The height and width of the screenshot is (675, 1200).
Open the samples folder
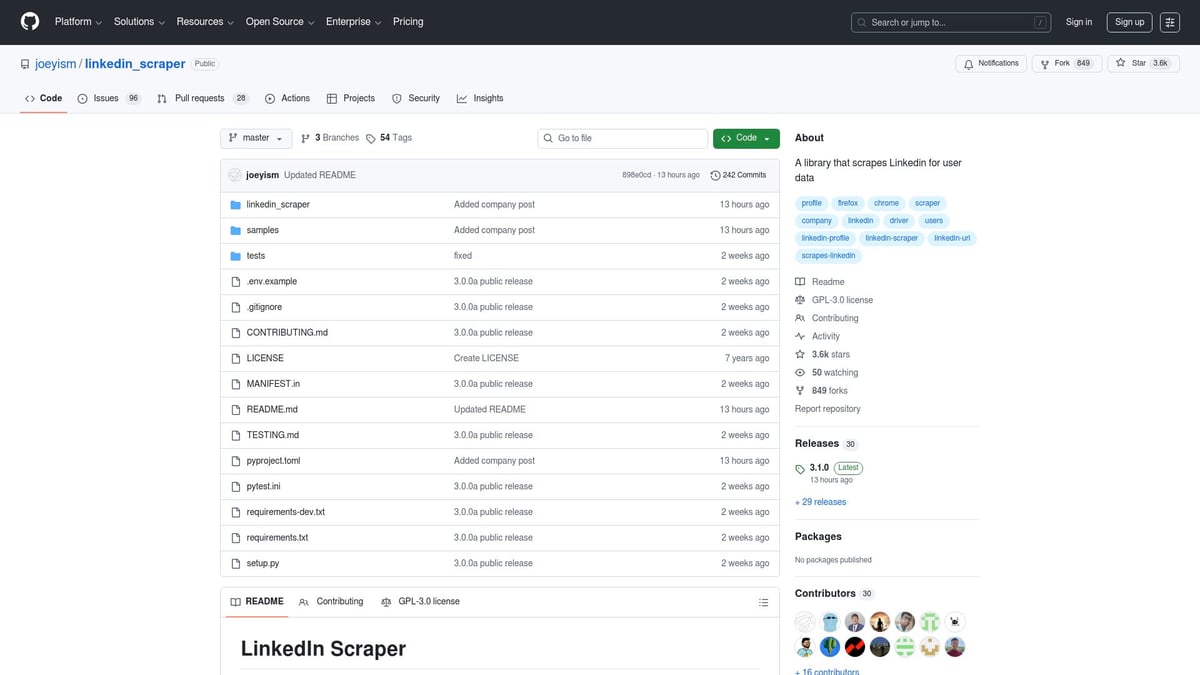coord(263,230)
